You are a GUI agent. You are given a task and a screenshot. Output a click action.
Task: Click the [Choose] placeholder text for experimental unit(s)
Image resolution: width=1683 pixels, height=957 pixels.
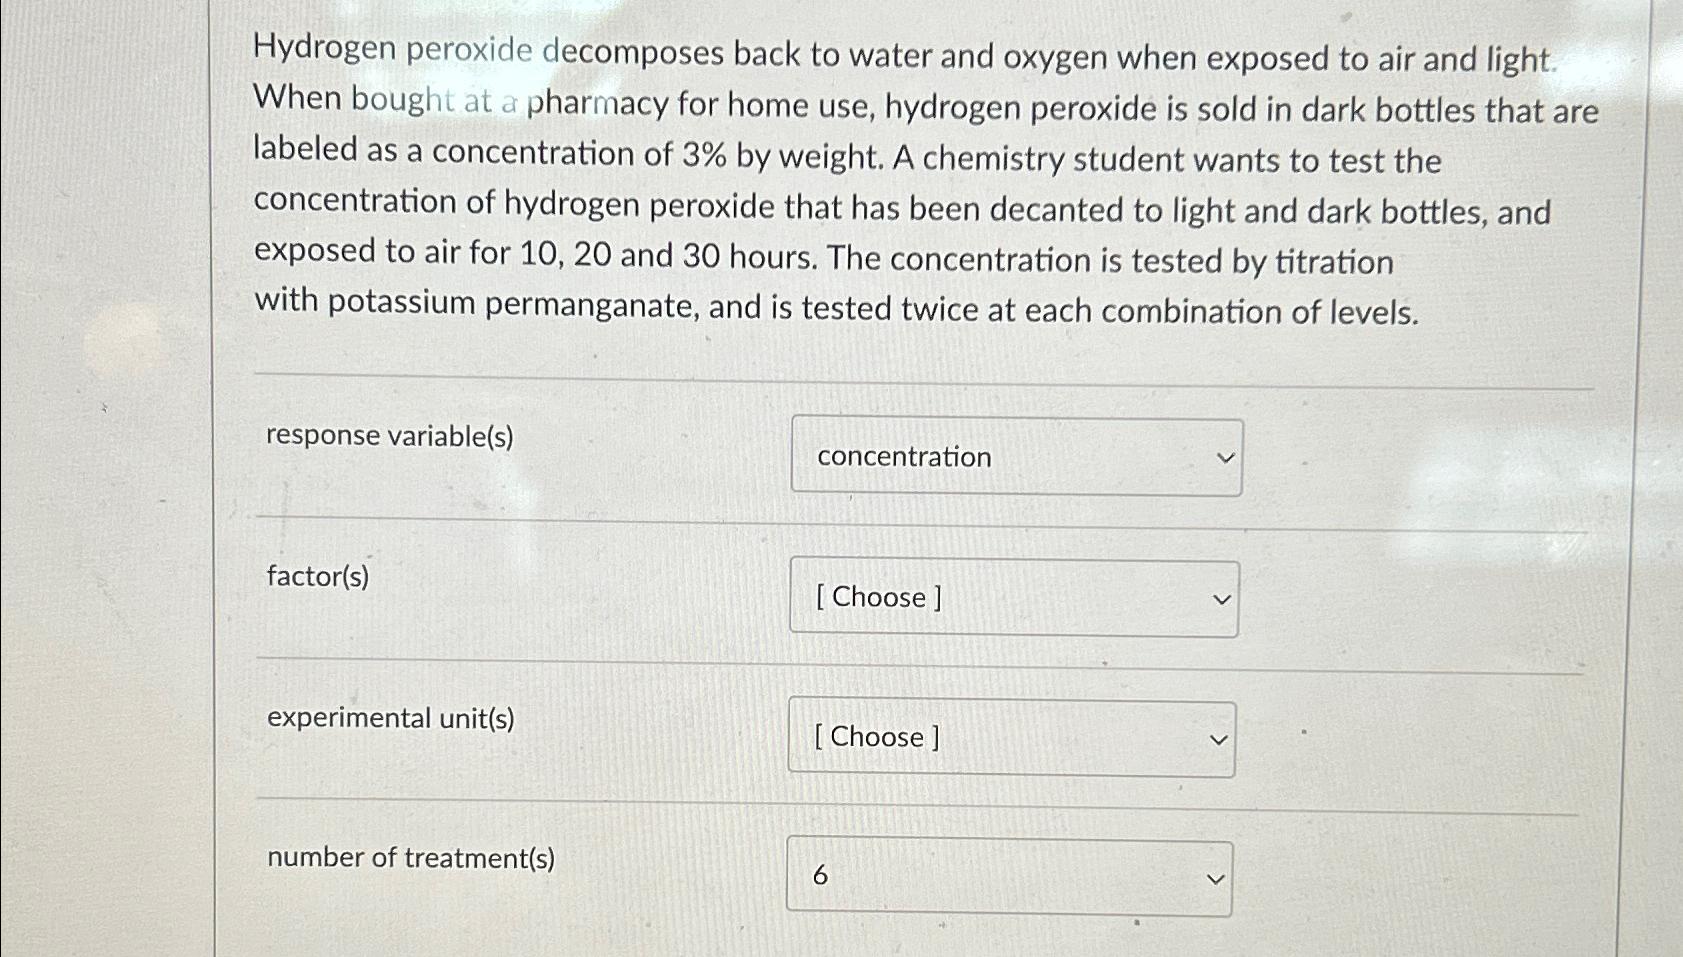(876, 738)
